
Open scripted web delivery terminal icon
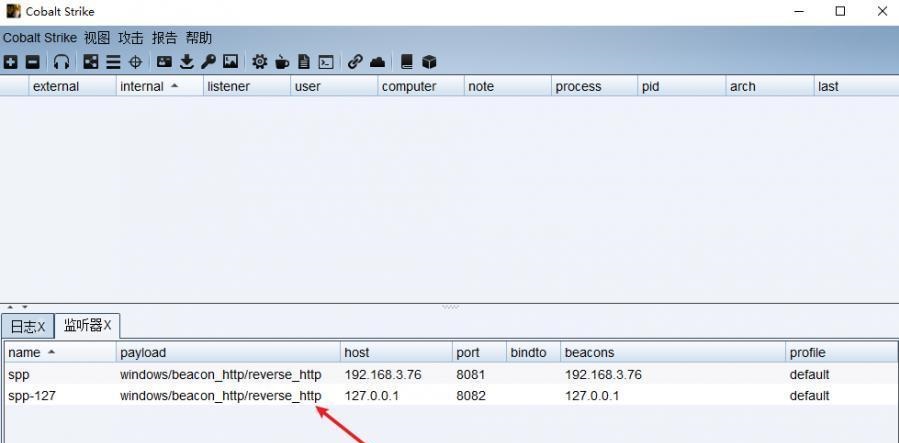coord(326,62)
